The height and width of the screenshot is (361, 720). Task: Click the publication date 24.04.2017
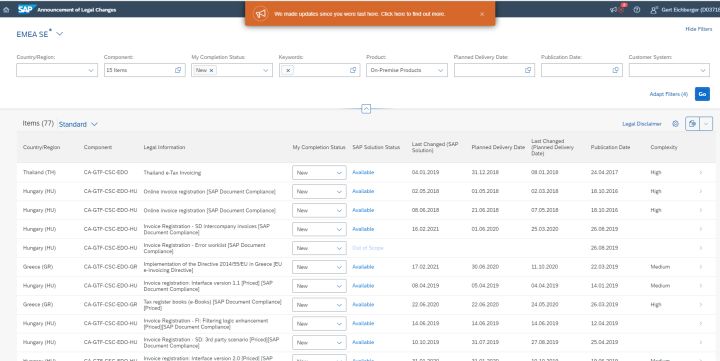pos(604,172)
